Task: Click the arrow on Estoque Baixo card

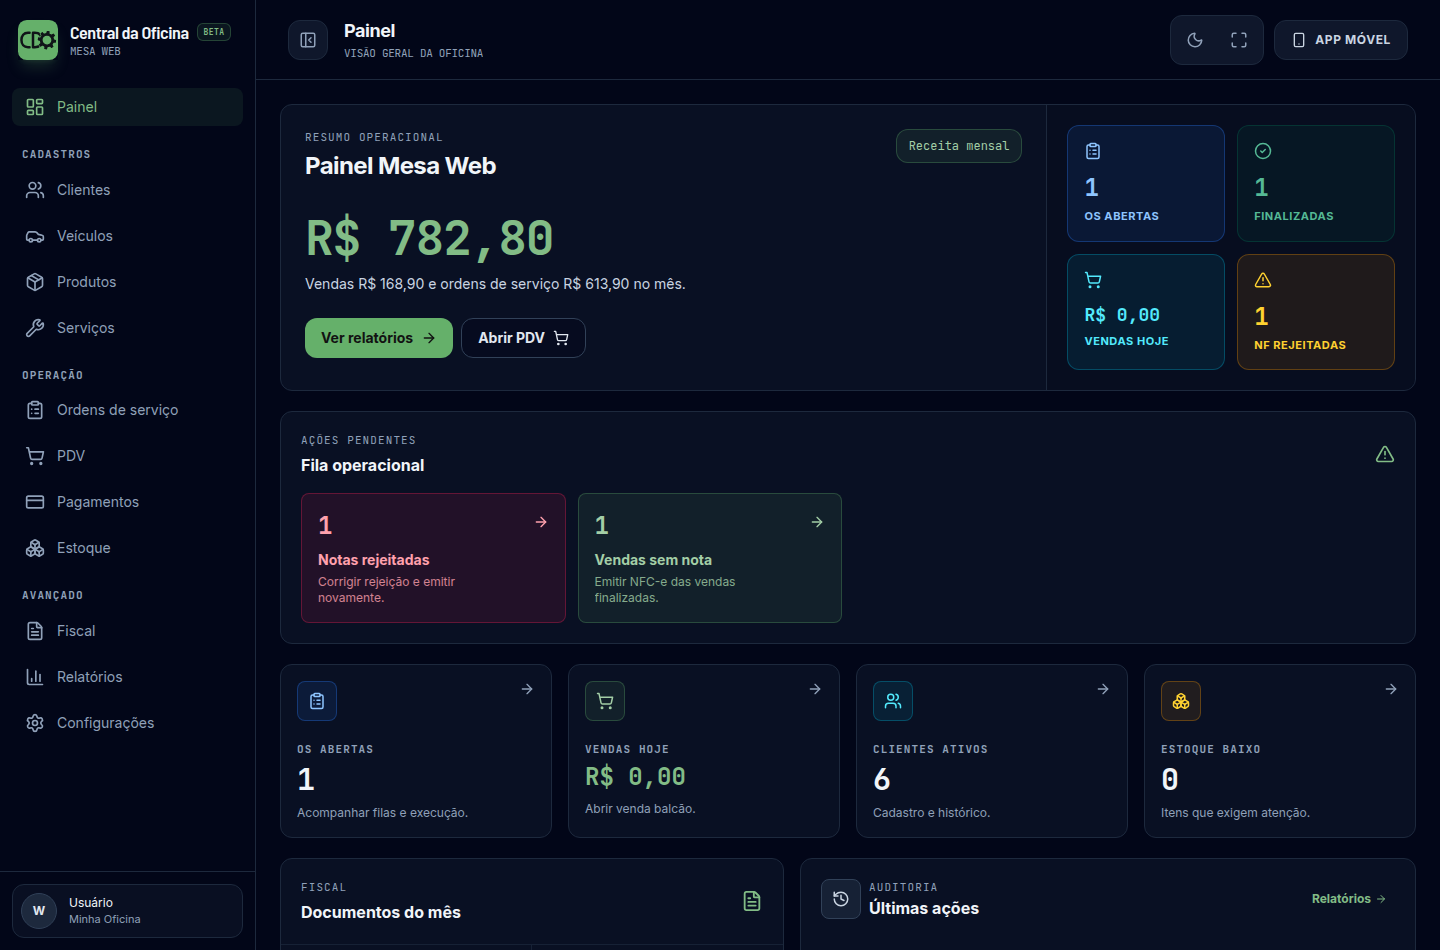Action: coord(1391,689)
